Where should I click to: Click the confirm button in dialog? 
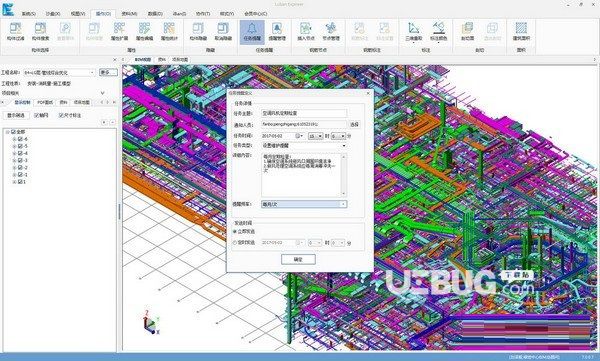(298, 259)
